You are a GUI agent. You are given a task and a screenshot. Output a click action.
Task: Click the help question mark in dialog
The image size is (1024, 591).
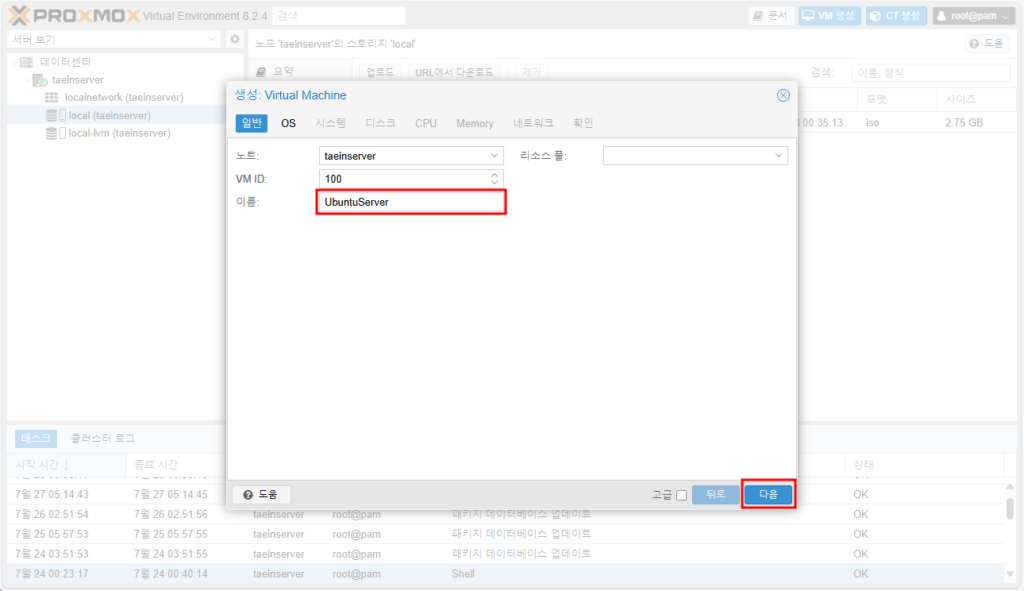[x=248, y=495]
